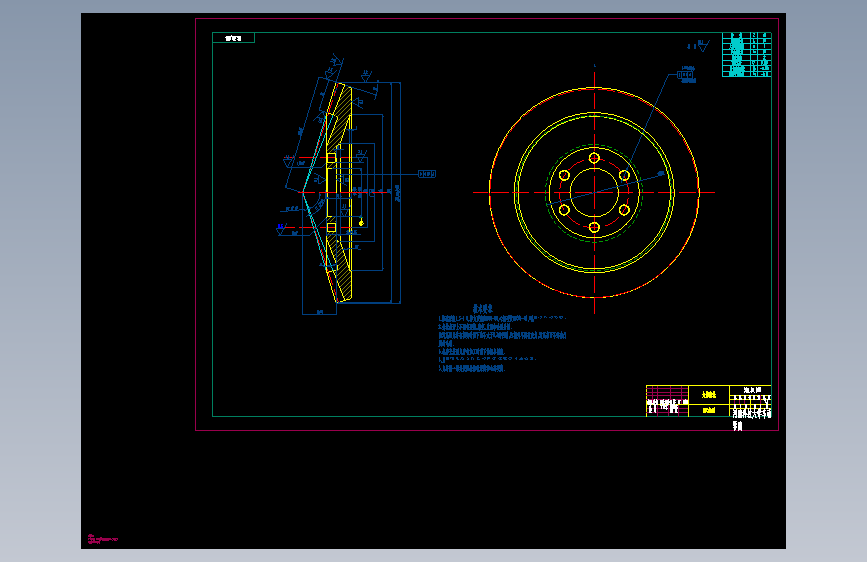Select the small label box at the frame's top left

pyautogui.click(x=233, y=38)
